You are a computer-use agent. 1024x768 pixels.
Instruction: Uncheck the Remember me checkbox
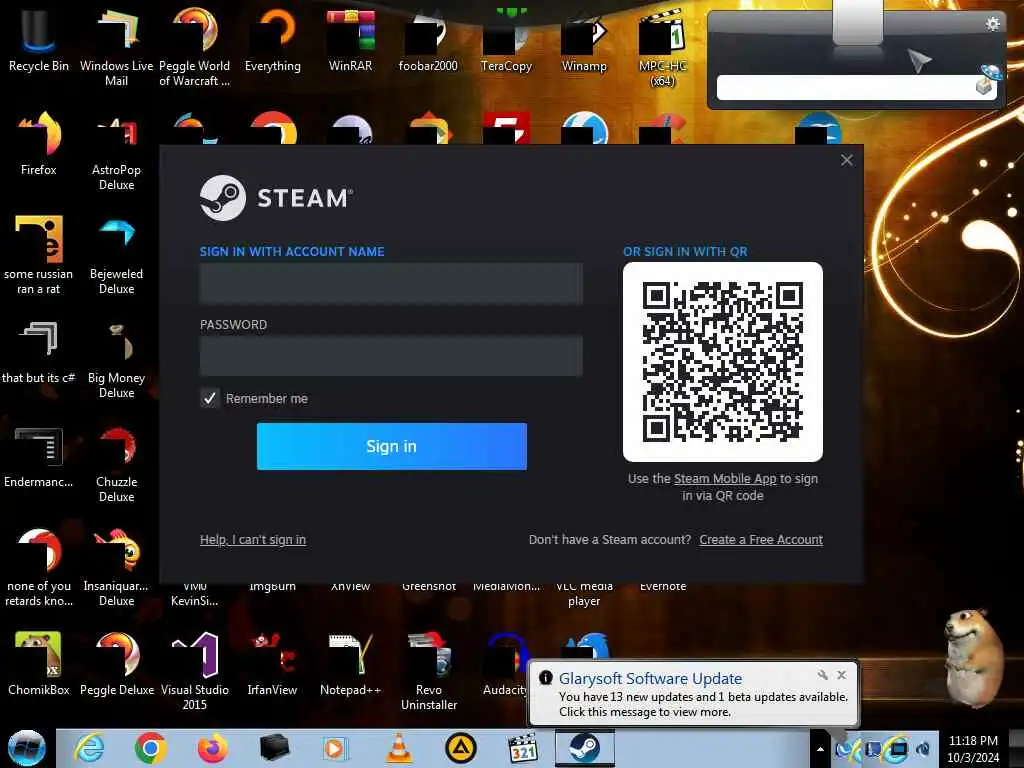[x=210, y=398]
